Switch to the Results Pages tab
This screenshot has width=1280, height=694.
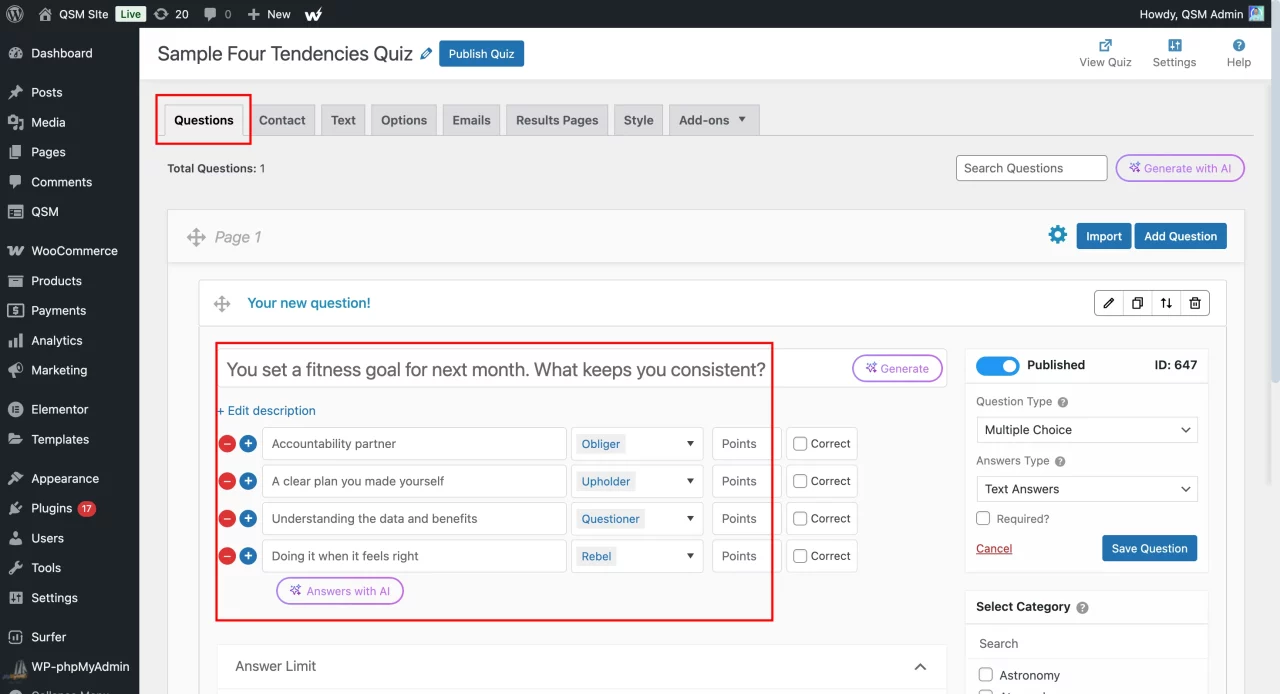(557, 120)
